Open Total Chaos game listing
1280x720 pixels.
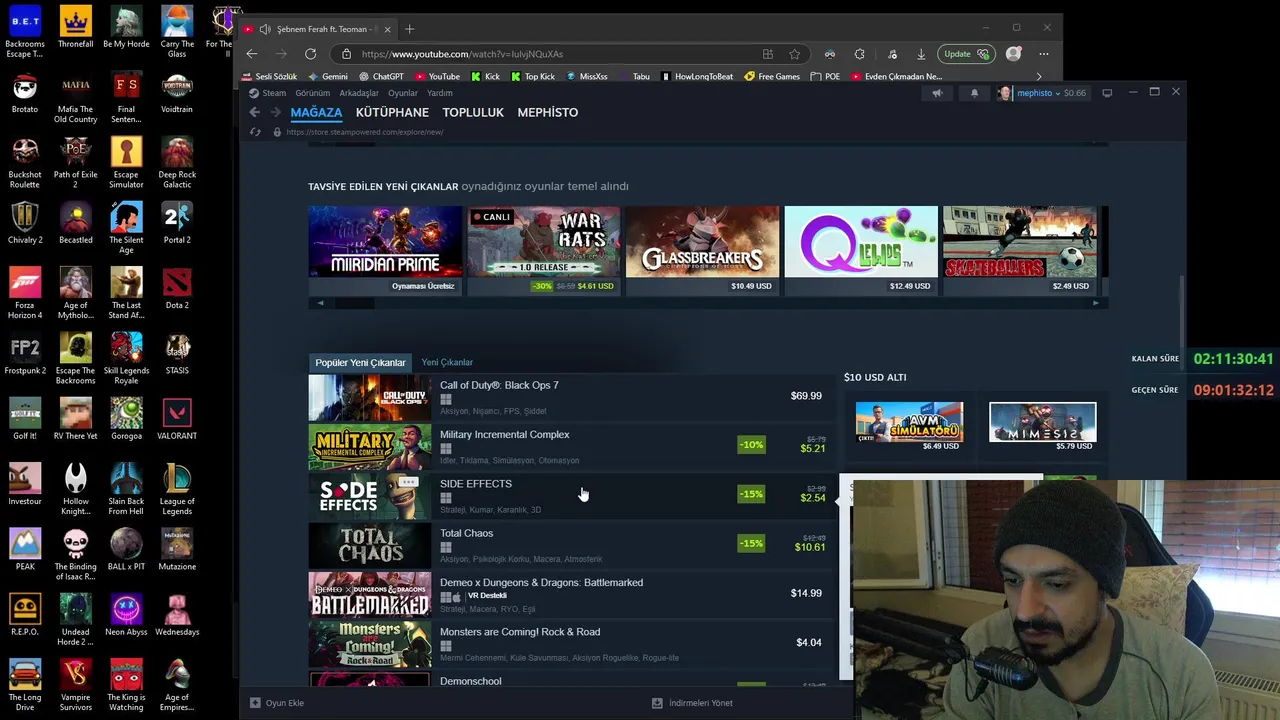click(x=571, y=545)
